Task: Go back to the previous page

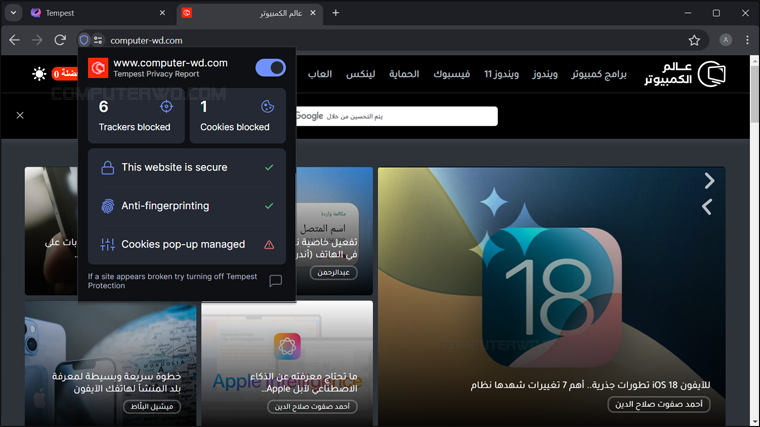Action: tap(15, 40)
